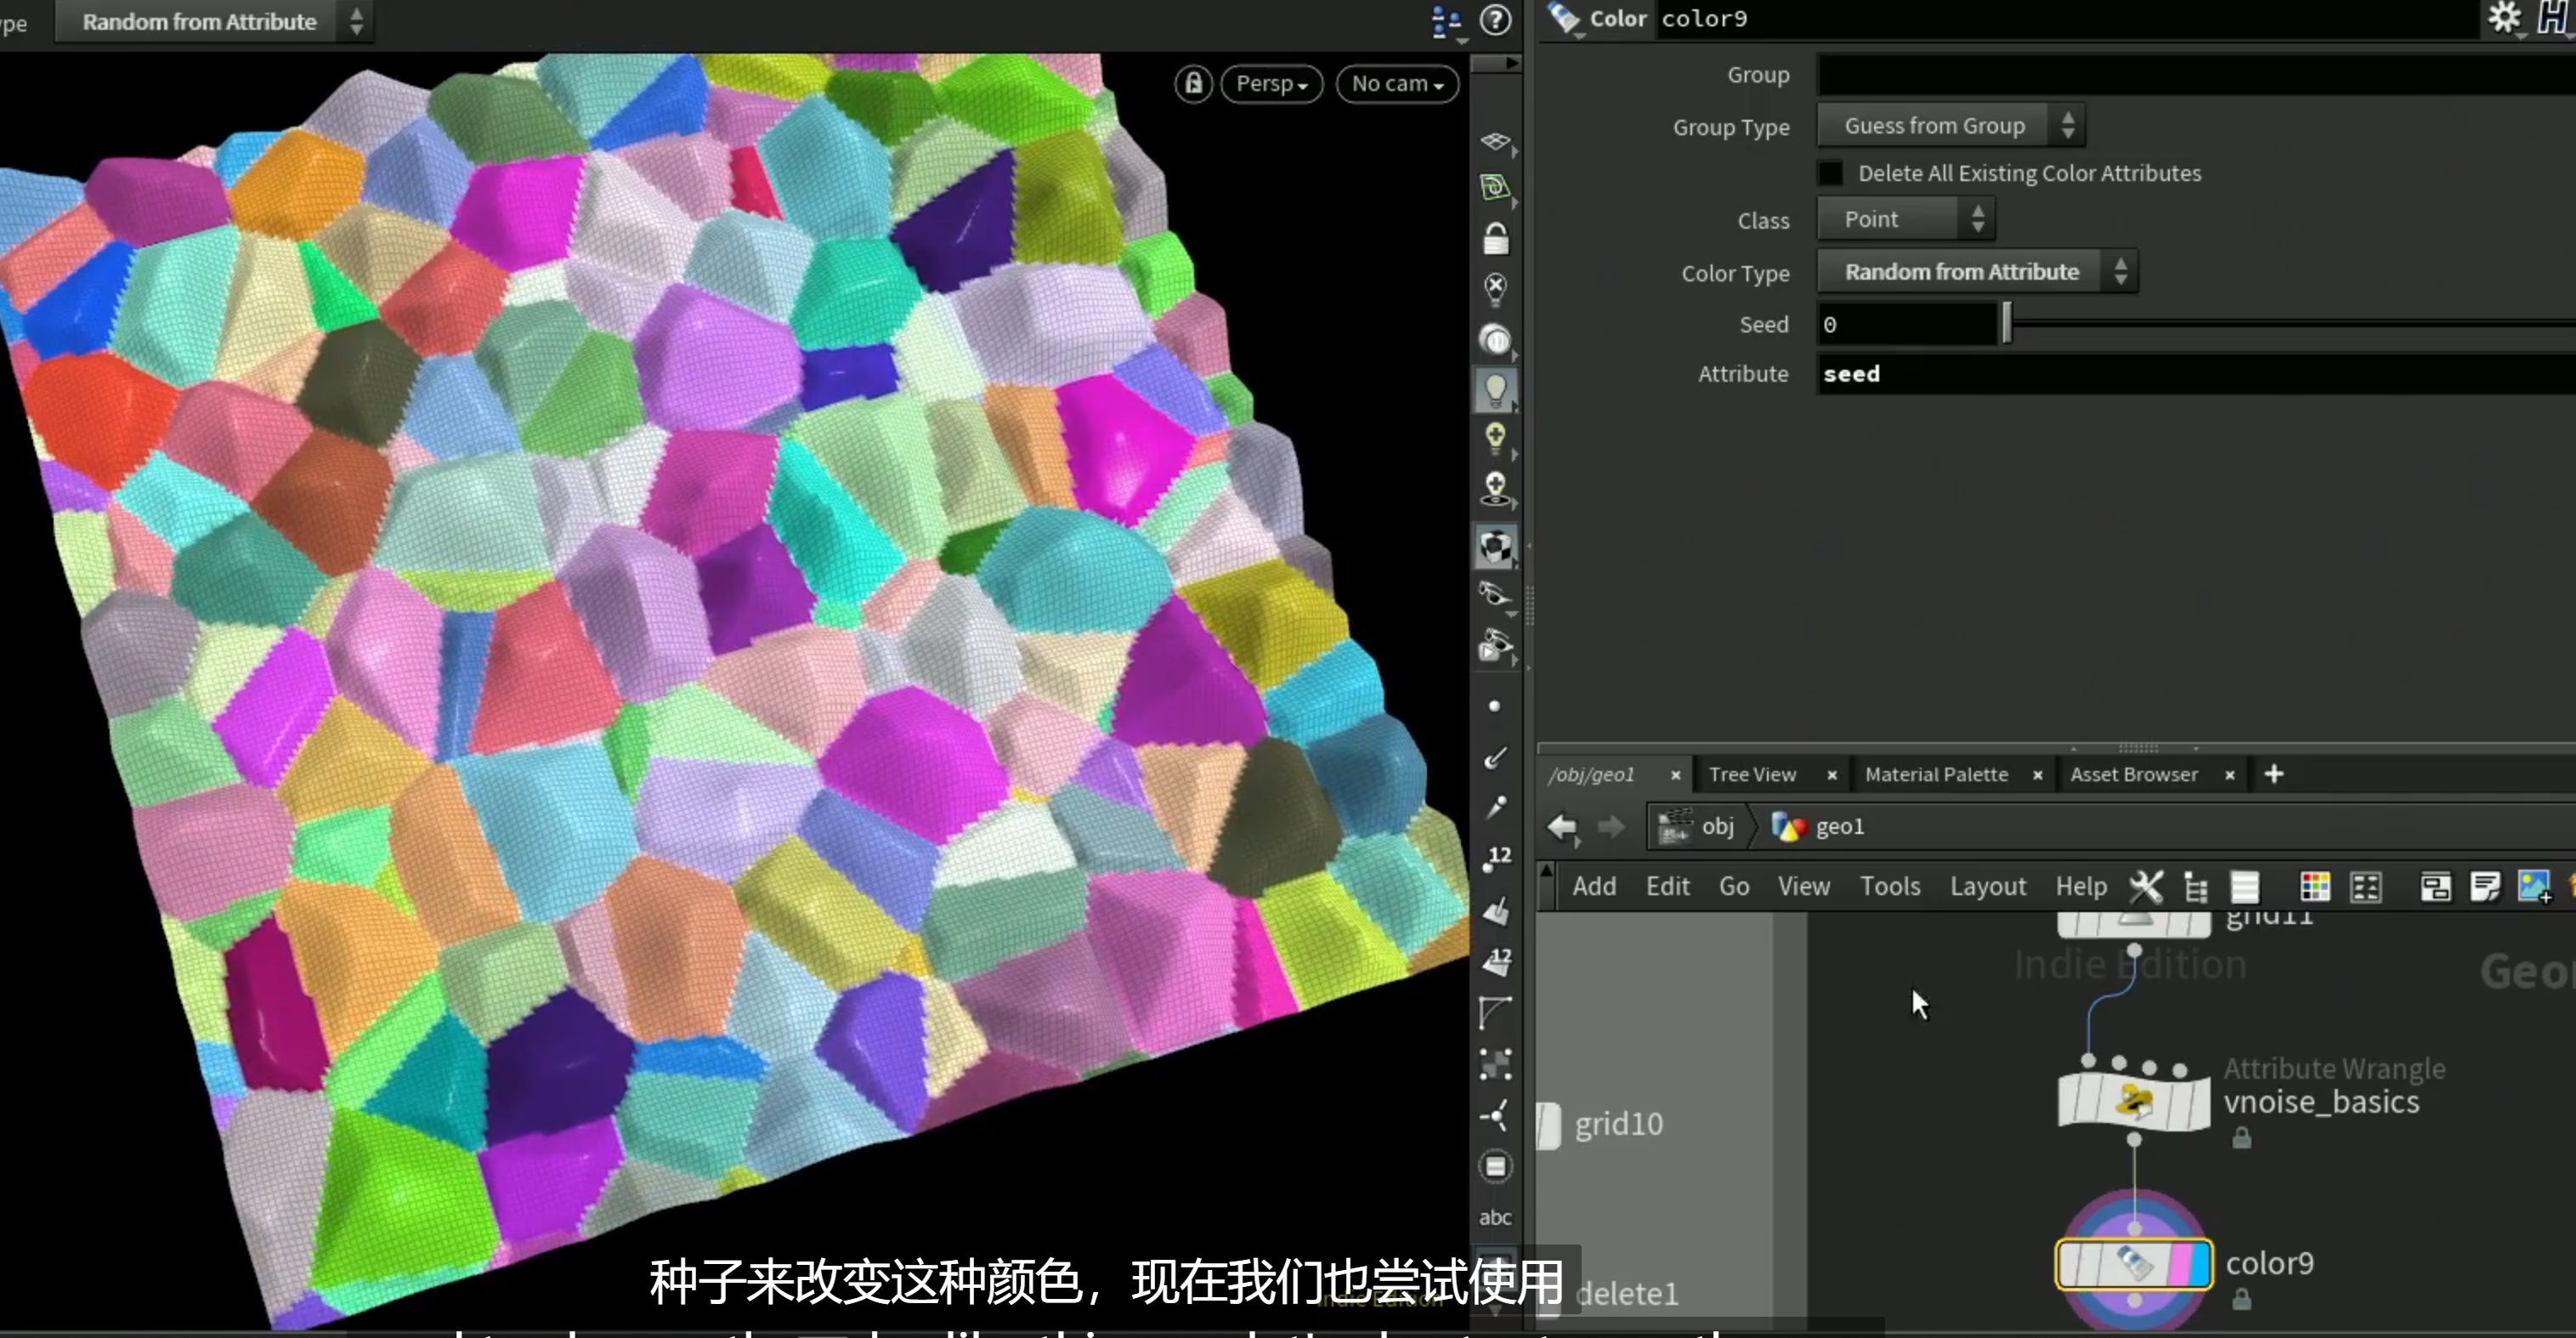This screenshot has width=2576, height=1338.
Task: Open the Class Point dropdown
Action: pyautogui.click(x=1906, y=219)
